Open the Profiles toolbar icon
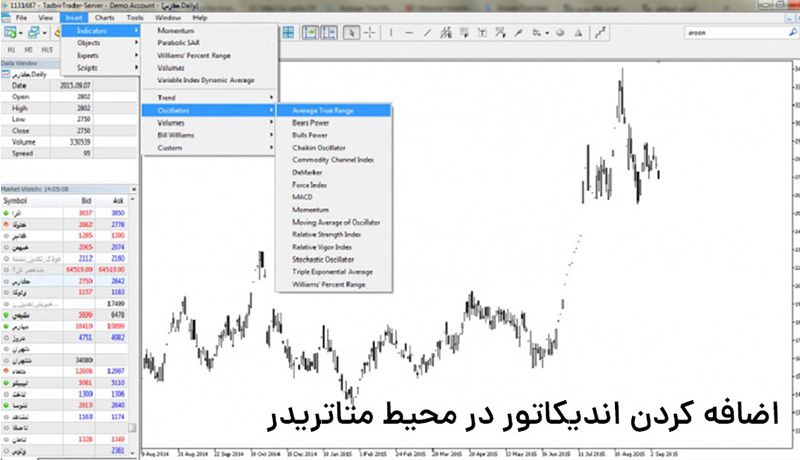Viewport: 800px width, 460px height. pos(34,33)
